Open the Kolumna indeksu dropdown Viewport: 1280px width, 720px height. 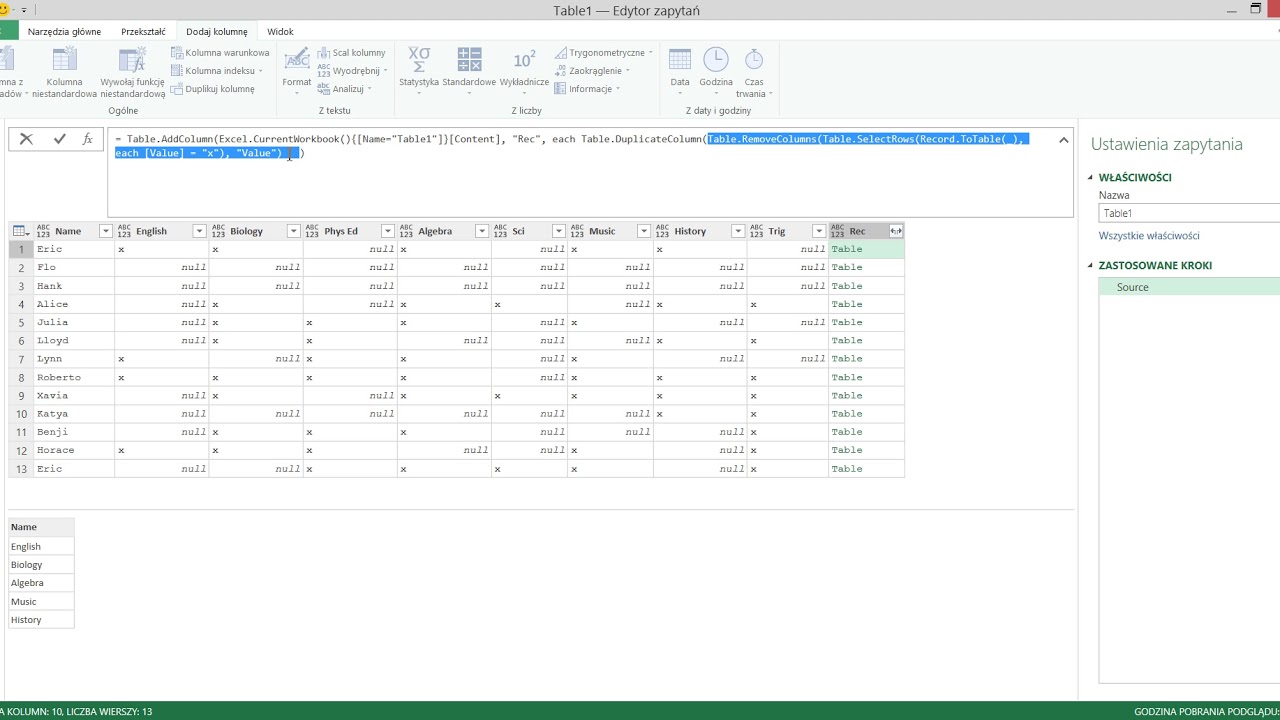tap(261, 71)
